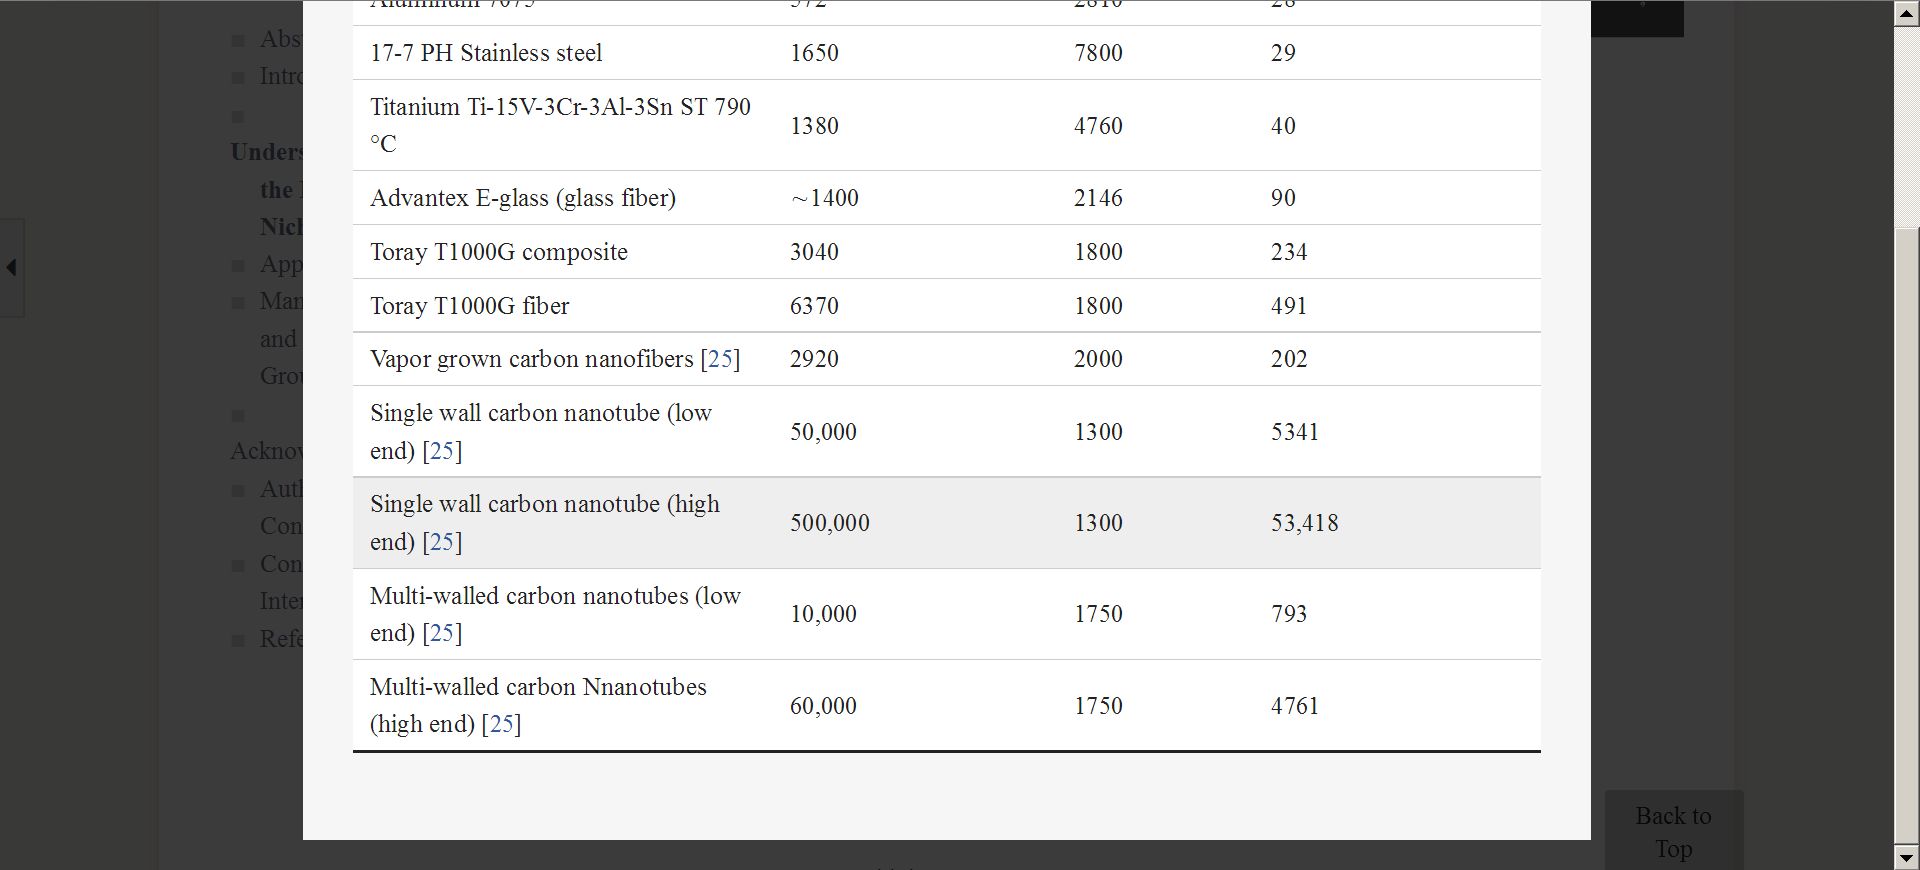Click scrollbar down arrow
This screenshot has height=870, width=1920.
click(1907, 857)
